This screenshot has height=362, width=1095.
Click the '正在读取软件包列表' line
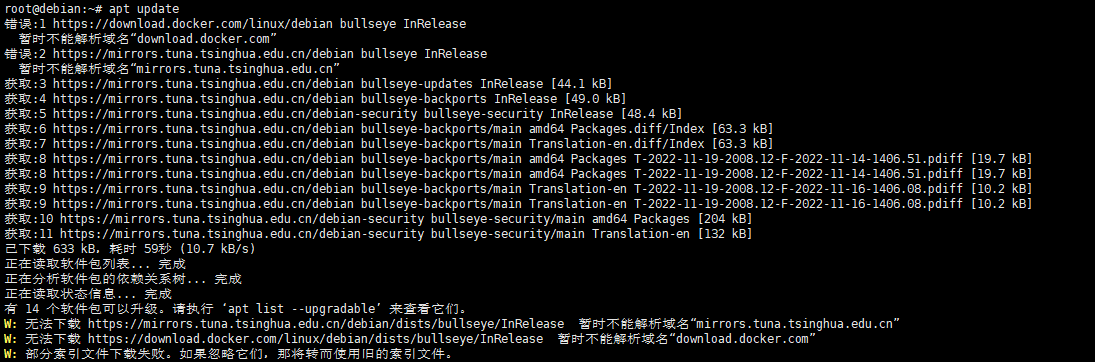(x=95, y=264)
